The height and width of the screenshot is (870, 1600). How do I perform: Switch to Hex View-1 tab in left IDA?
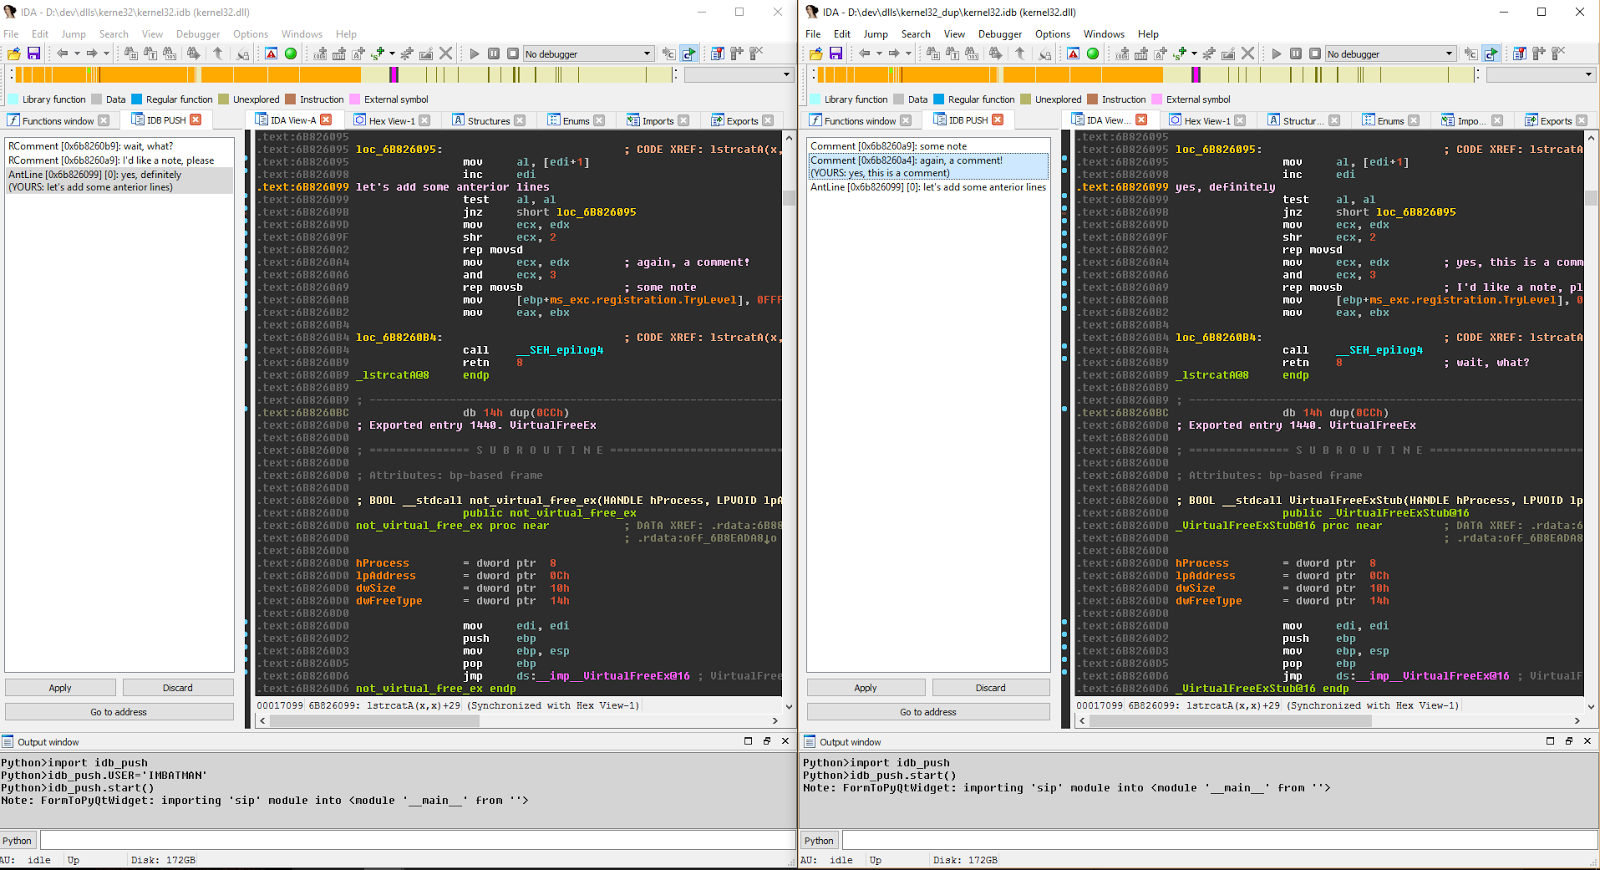click(x=391, y=121)
